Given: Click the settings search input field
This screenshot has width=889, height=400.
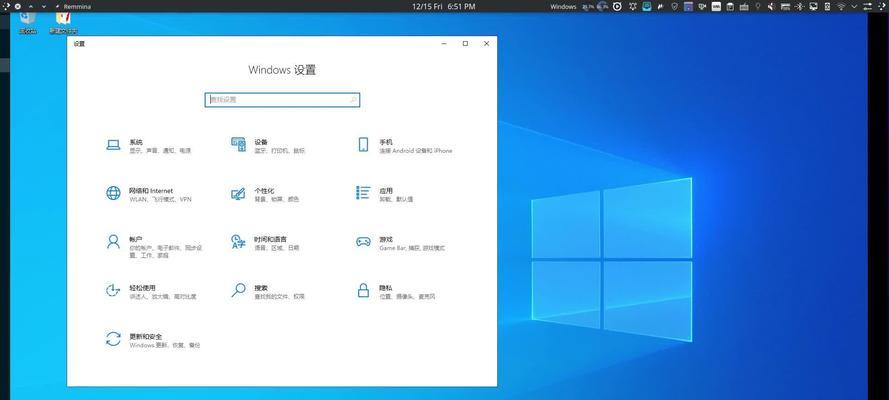Looking at the screenshot, I should (282, 100).
